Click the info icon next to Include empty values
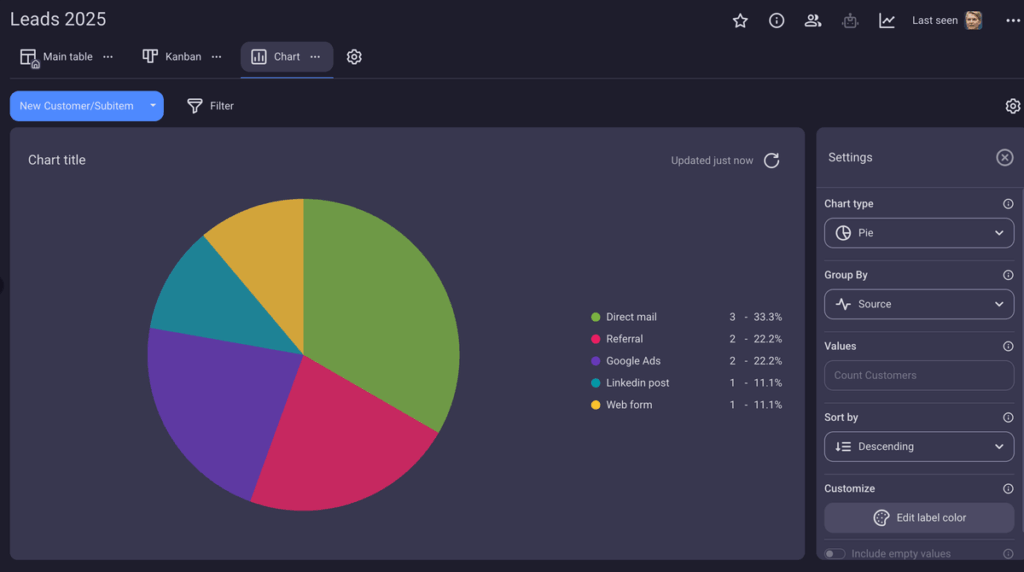 point(1008,554)
